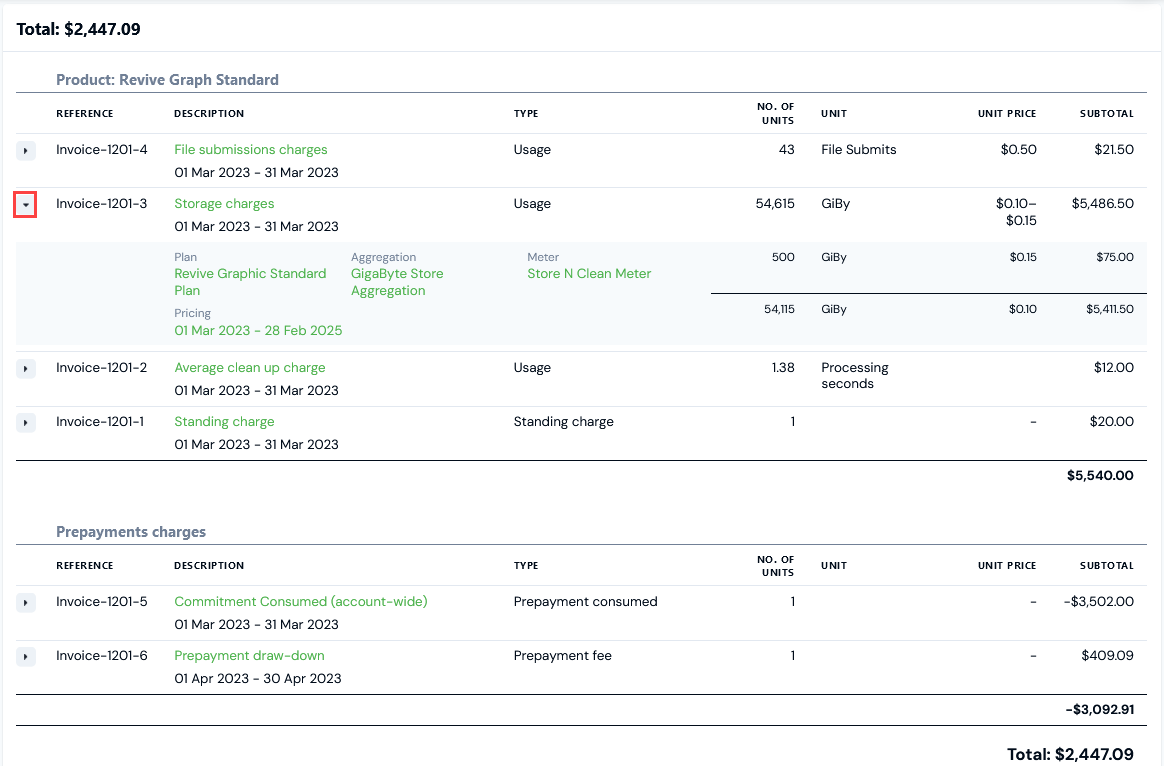The image size is (1164, 766).
Task: Select the Invoice-1201-2 reference text
Action: (102, 367)
